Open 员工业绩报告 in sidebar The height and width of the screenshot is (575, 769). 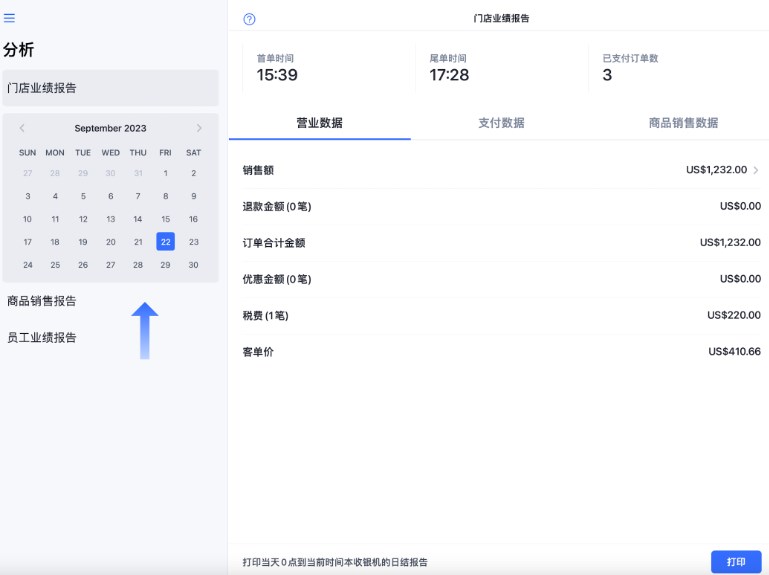[x=42, y=338]
